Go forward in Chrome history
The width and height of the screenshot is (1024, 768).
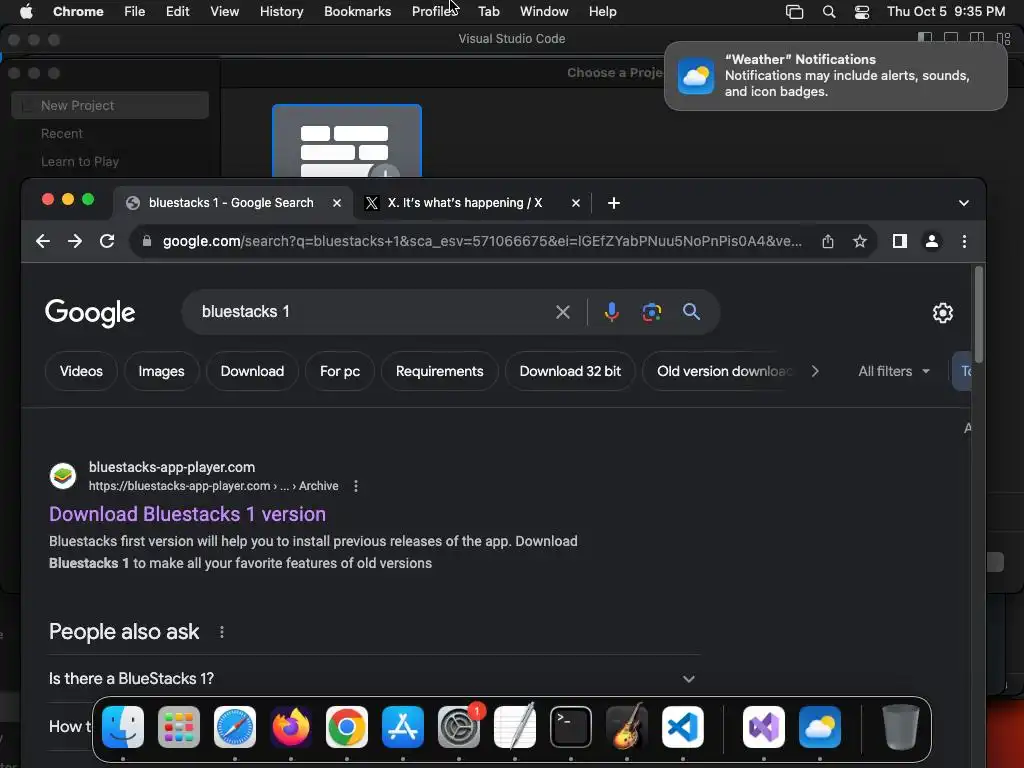[x=75, y=241]
